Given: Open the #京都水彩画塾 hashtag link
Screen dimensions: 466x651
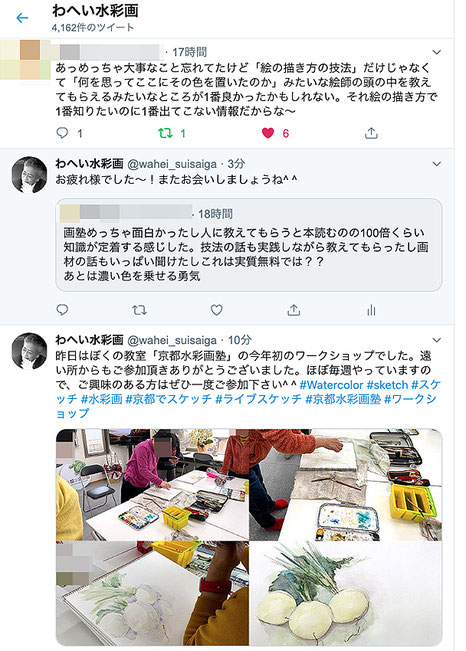Looking at the screenshot, I should (343, 399).
